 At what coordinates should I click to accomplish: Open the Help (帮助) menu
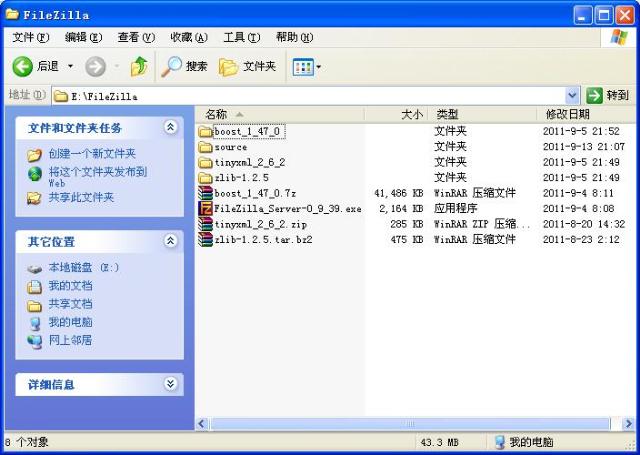[x=294, y=38]
